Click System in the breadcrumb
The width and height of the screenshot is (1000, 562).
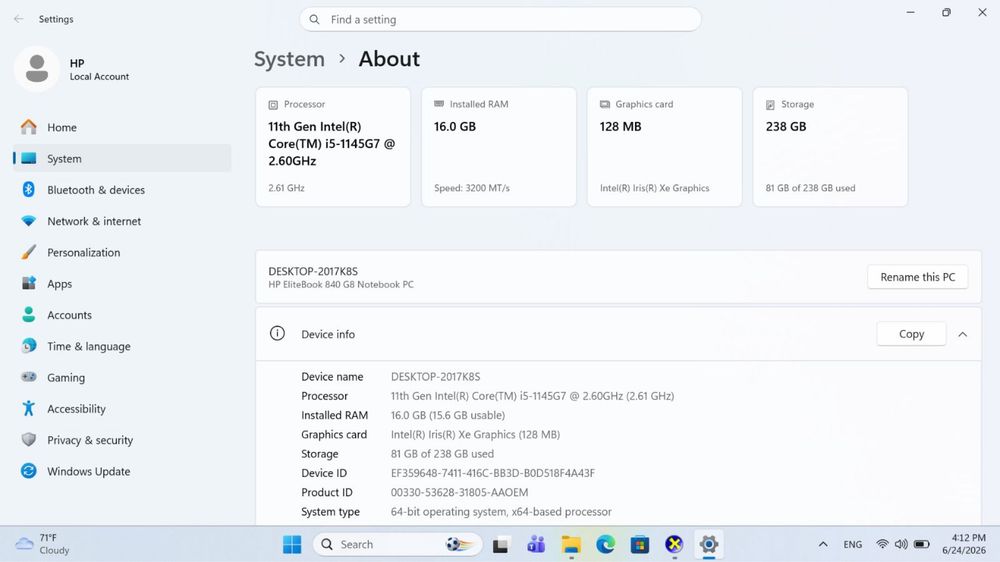pyautogui.click(x=290, y=59)
